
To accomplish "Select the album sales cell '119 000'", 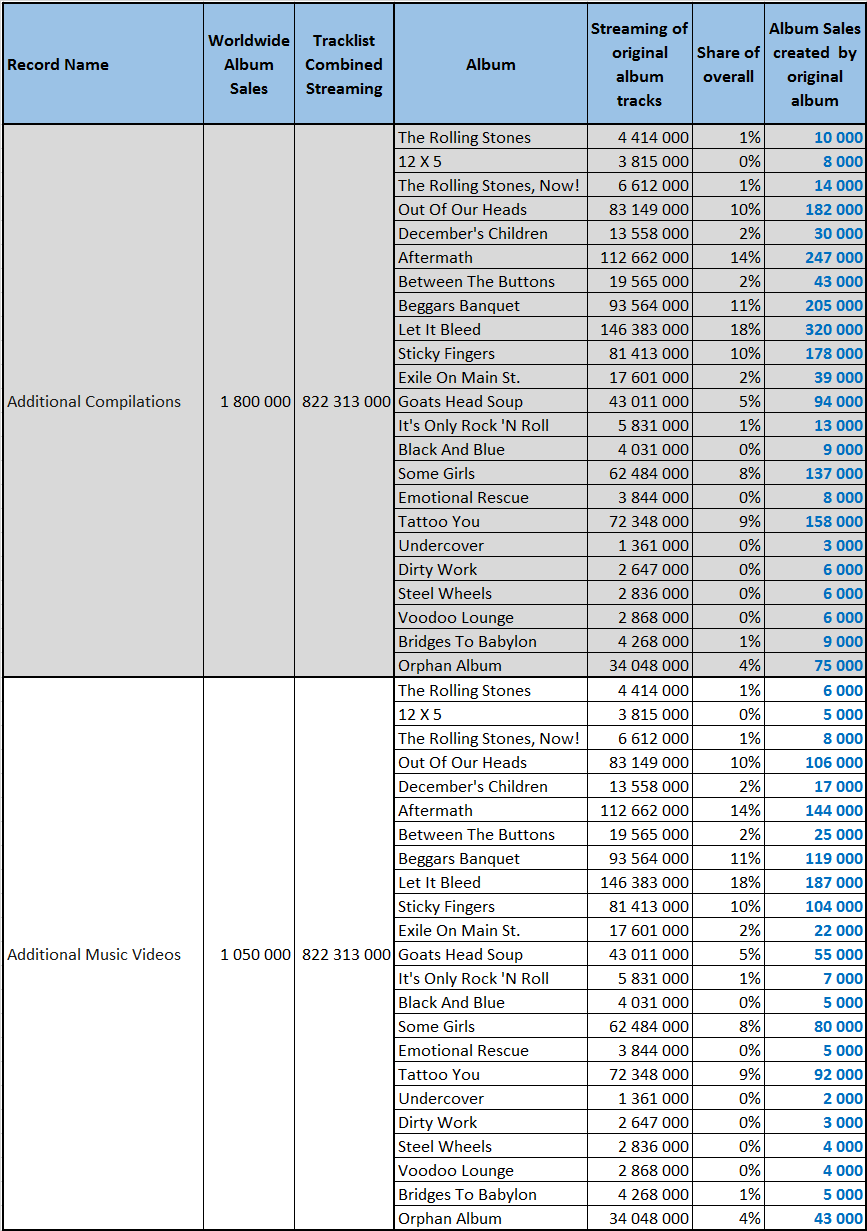I will tap(815, 858).
